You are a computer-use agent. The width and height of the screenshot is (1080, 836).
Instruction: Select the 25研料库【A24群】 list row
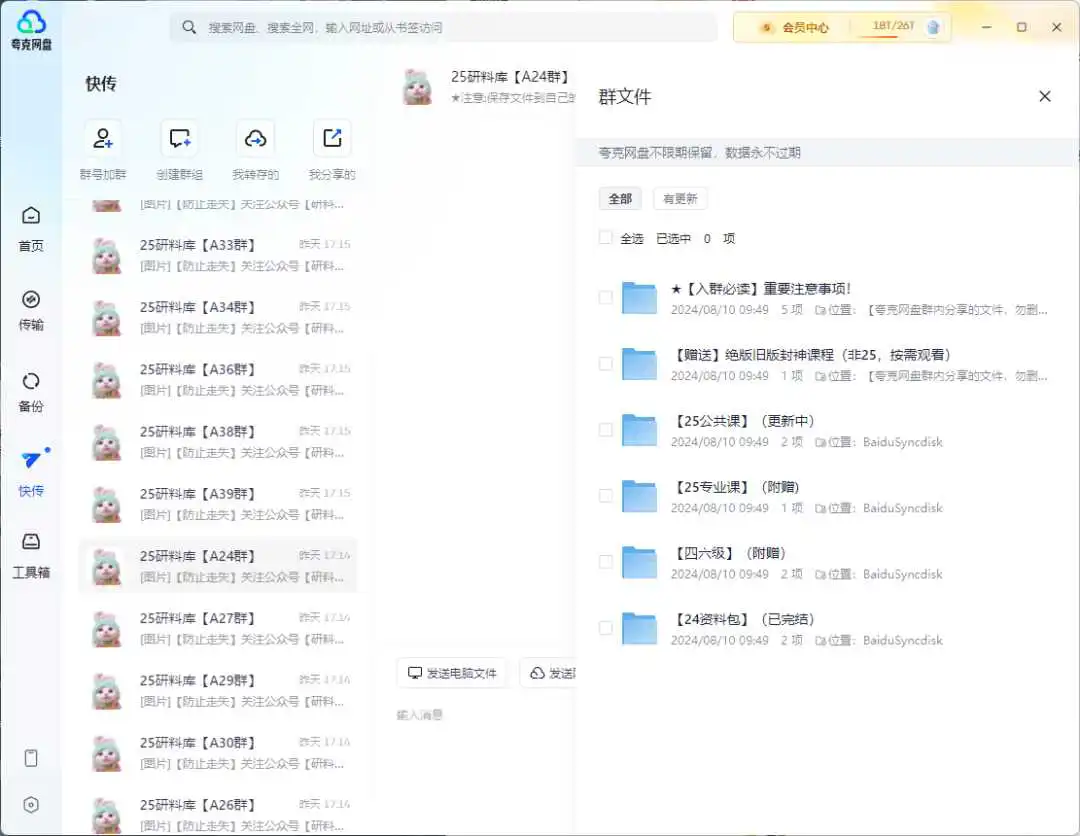point(218,566)
